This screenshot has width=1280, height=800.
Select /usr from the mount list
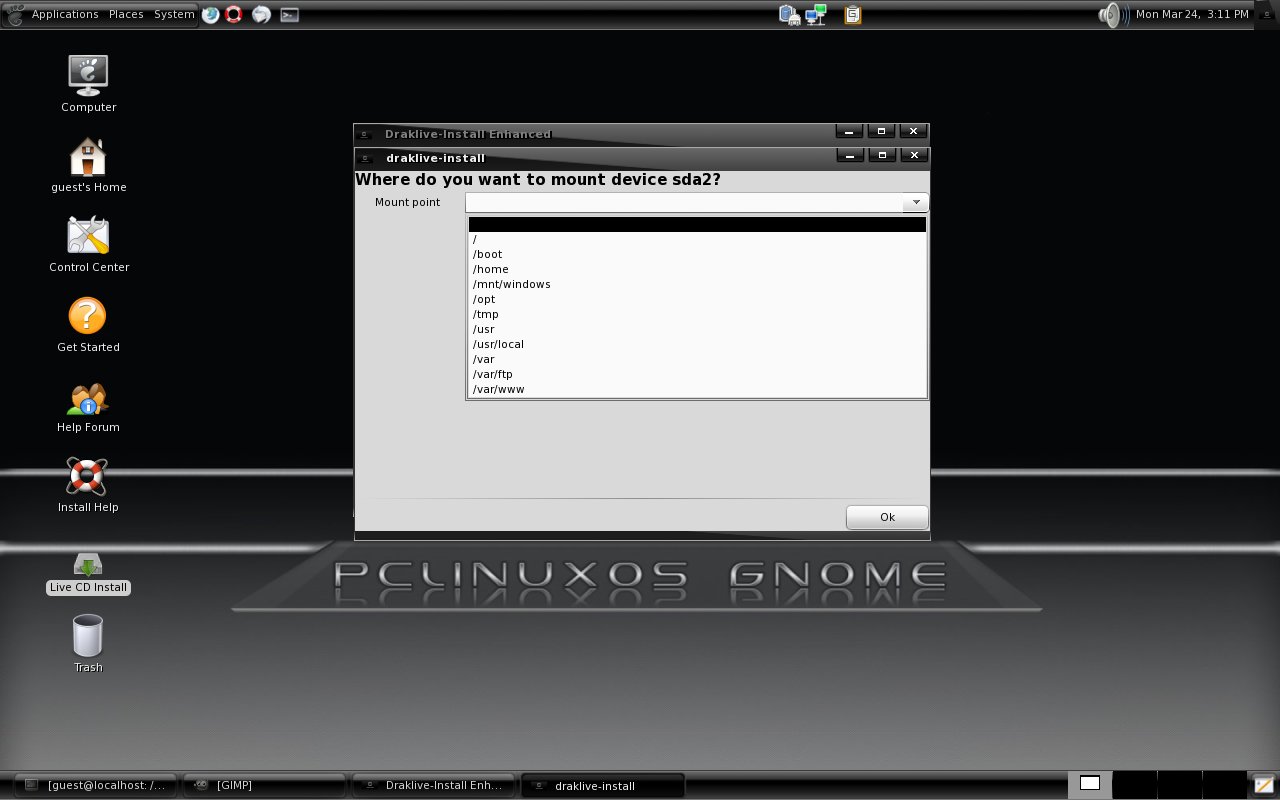(x=697, y=329)
